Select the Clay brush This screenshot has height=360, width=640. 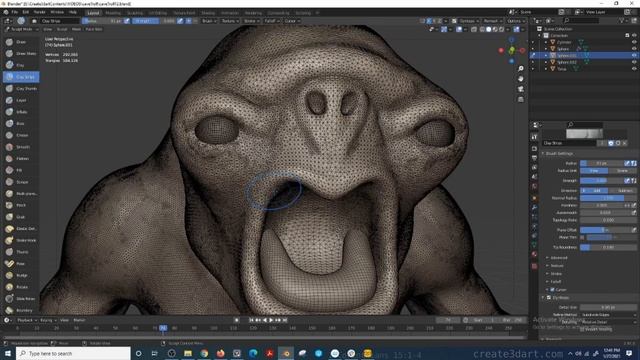click(21, 65)
